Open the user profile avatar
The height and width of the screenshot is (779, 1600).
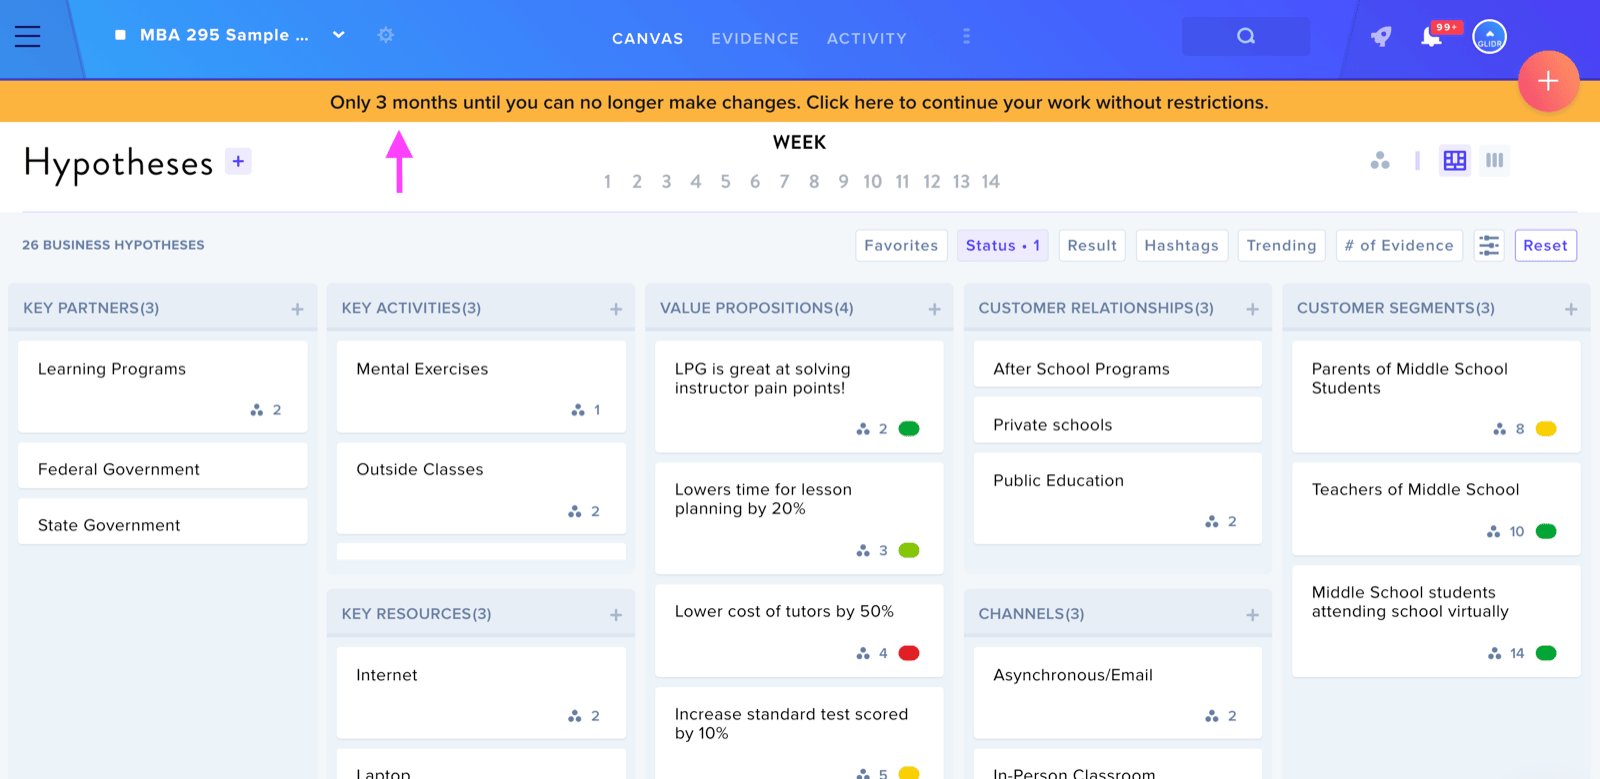coord(1489,37)
